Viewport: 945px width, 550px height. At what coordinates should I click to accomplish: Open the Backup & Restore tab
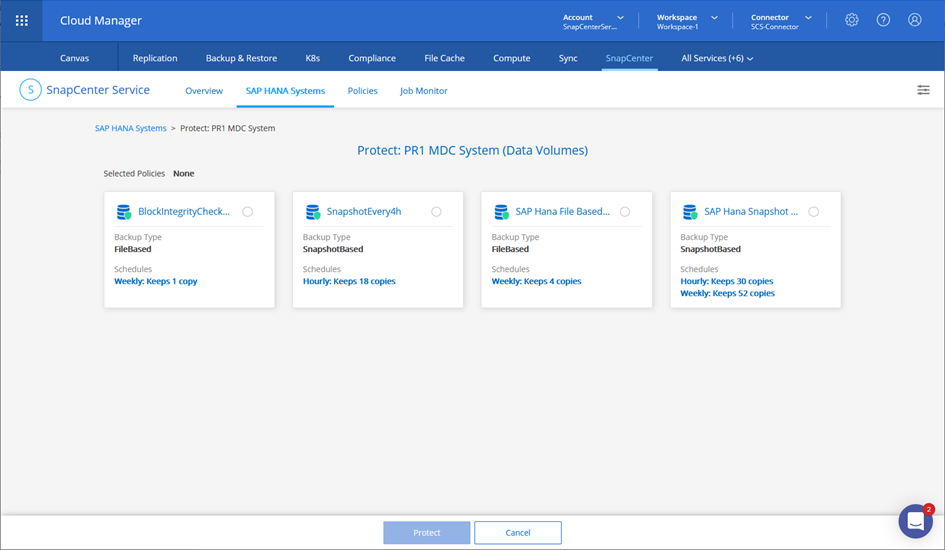[241, 58]
